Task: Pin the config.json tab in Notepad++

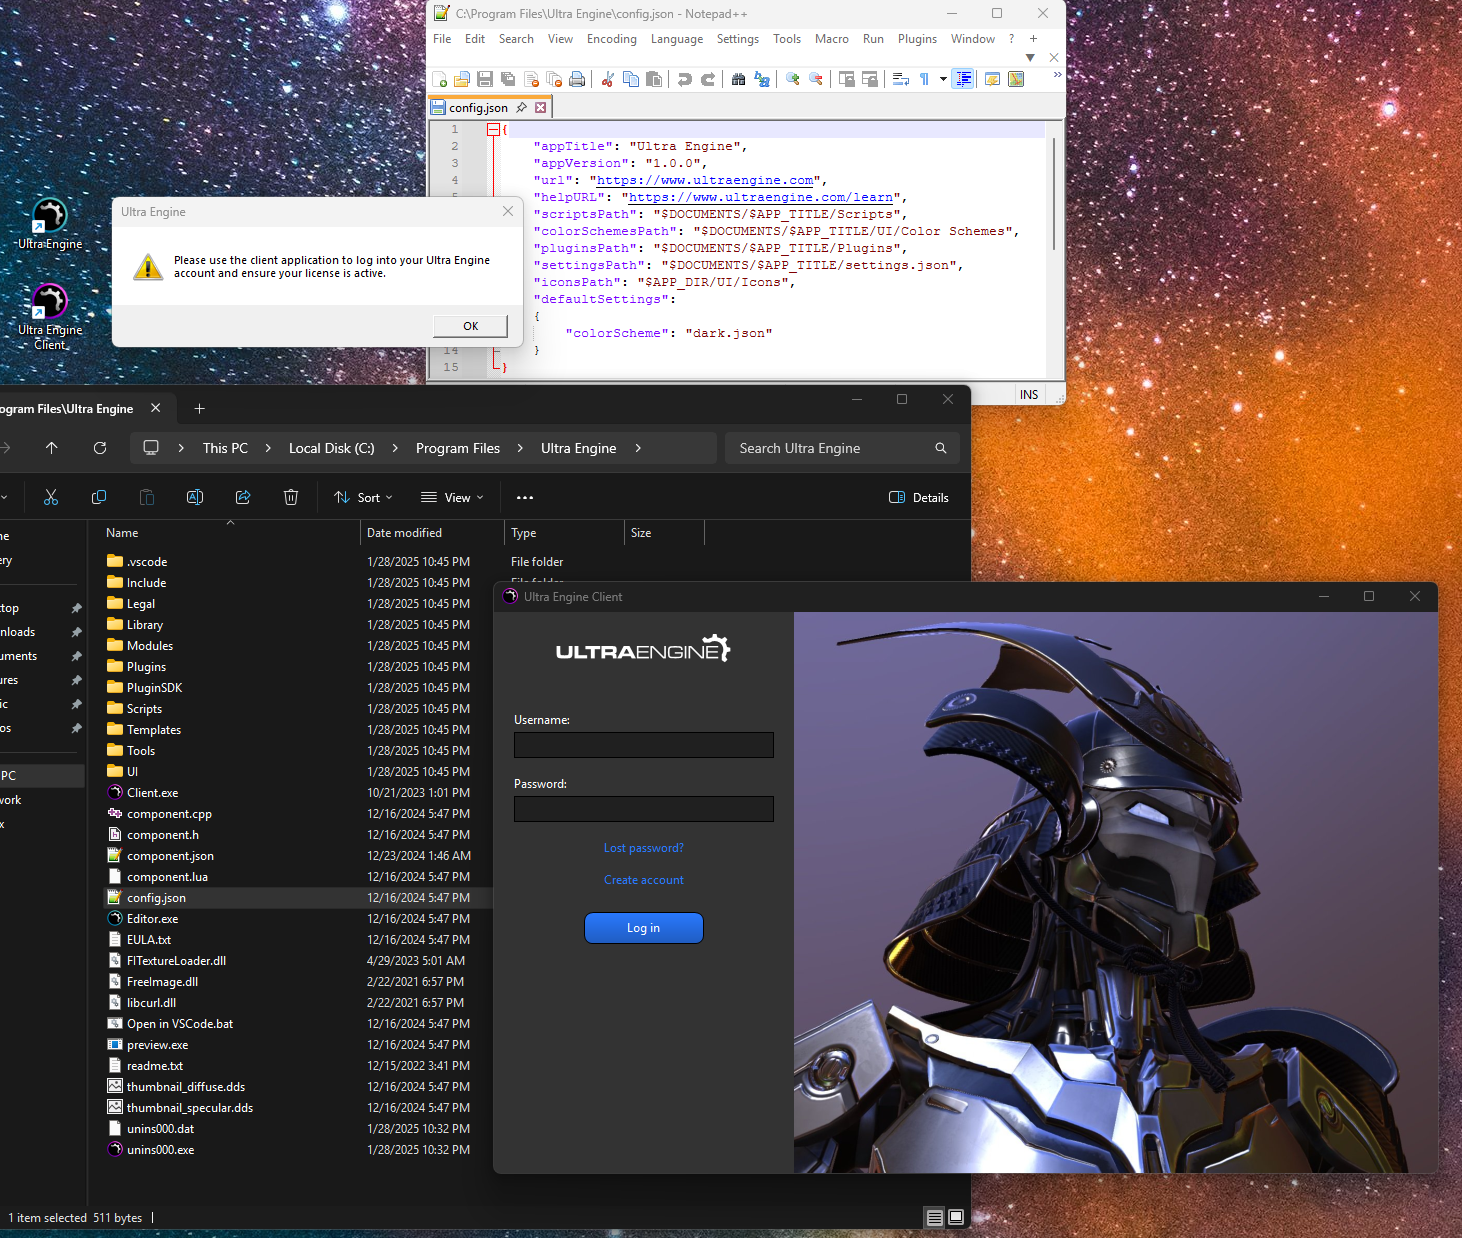Action: click(521, 107)
